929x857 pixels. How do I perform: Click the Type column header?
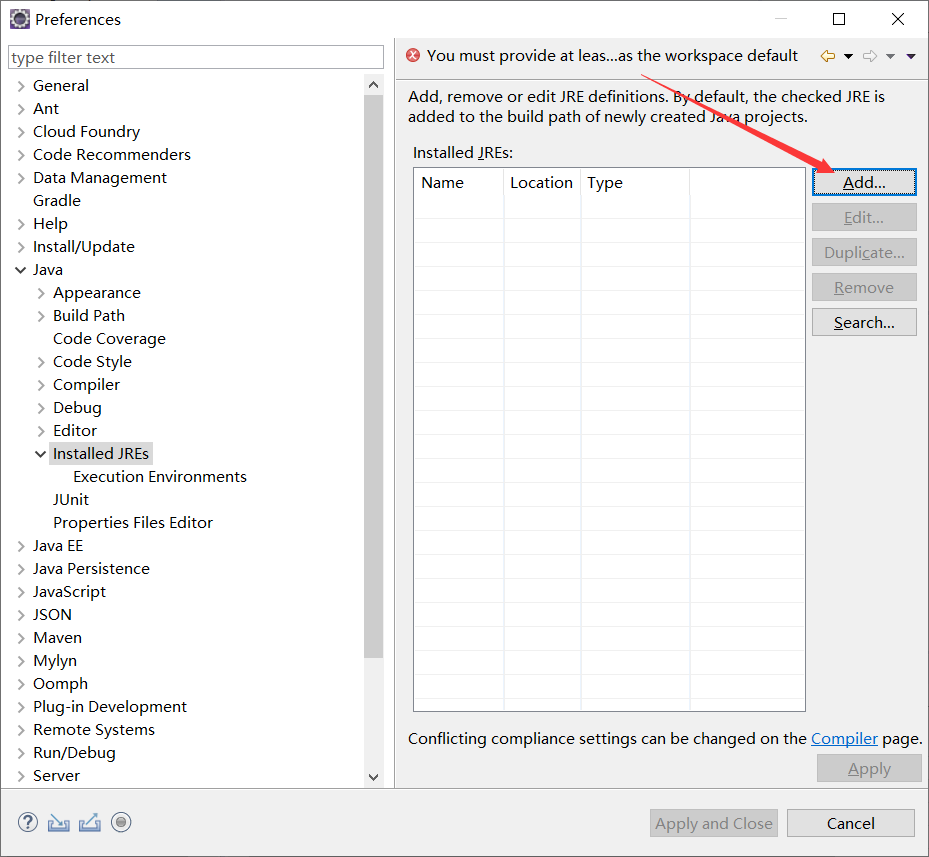(635, 183)
